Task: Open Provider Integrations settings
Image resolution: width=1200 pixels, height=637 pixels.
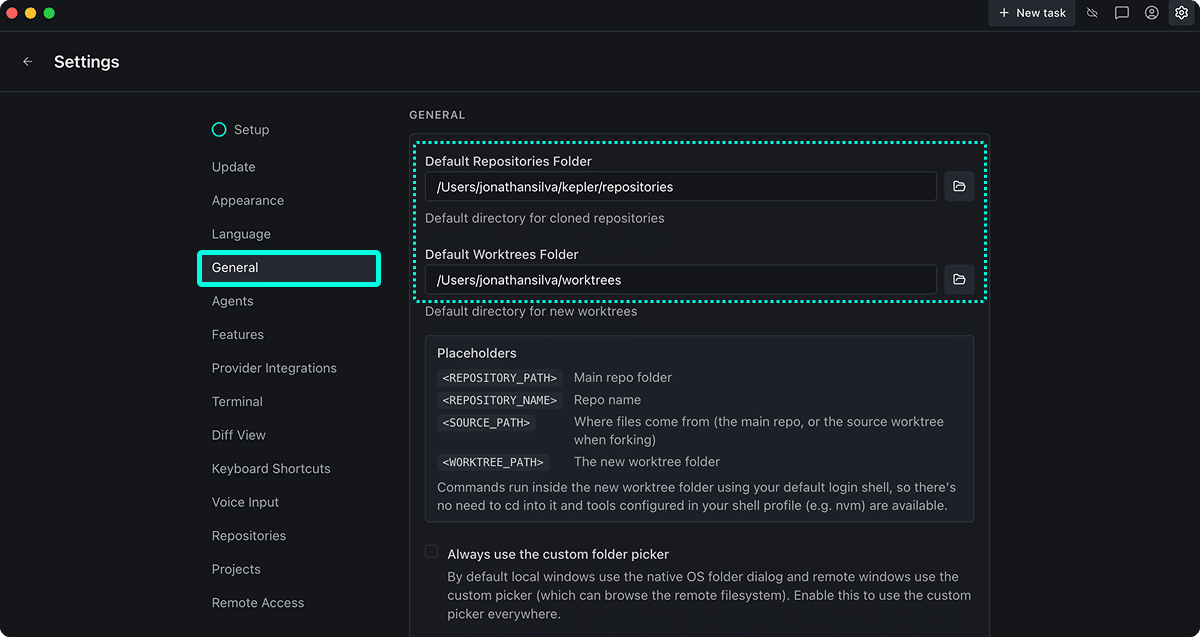Action: [x=274, y=368]
